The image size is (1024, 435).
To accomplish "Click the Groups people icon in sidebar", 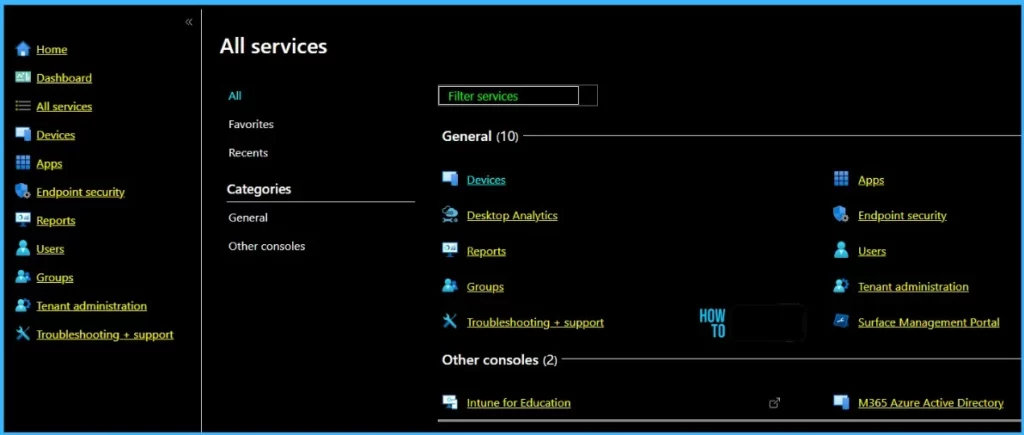I will [23, 277].
